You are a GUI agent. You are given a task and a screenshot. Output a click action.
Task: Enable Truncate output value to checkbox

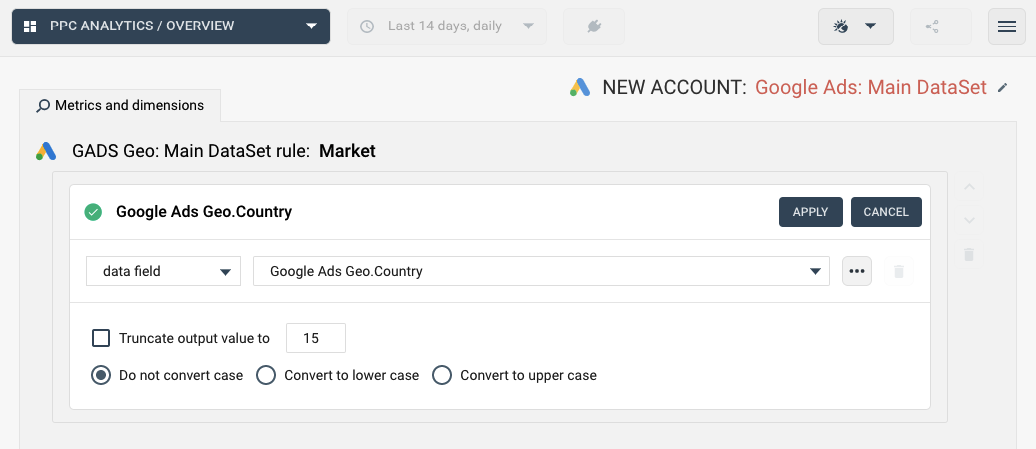pyautogui.click(x=101, y=338)
